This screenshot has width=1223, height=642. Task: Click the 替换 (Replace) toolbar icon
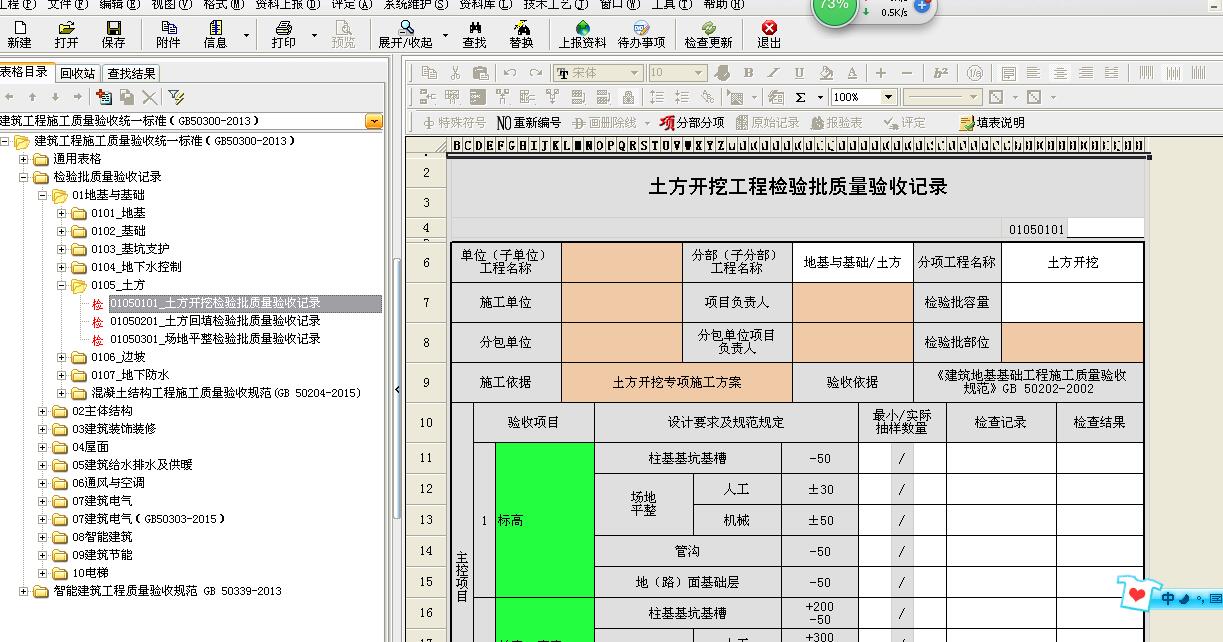click(x=521, y=34)
